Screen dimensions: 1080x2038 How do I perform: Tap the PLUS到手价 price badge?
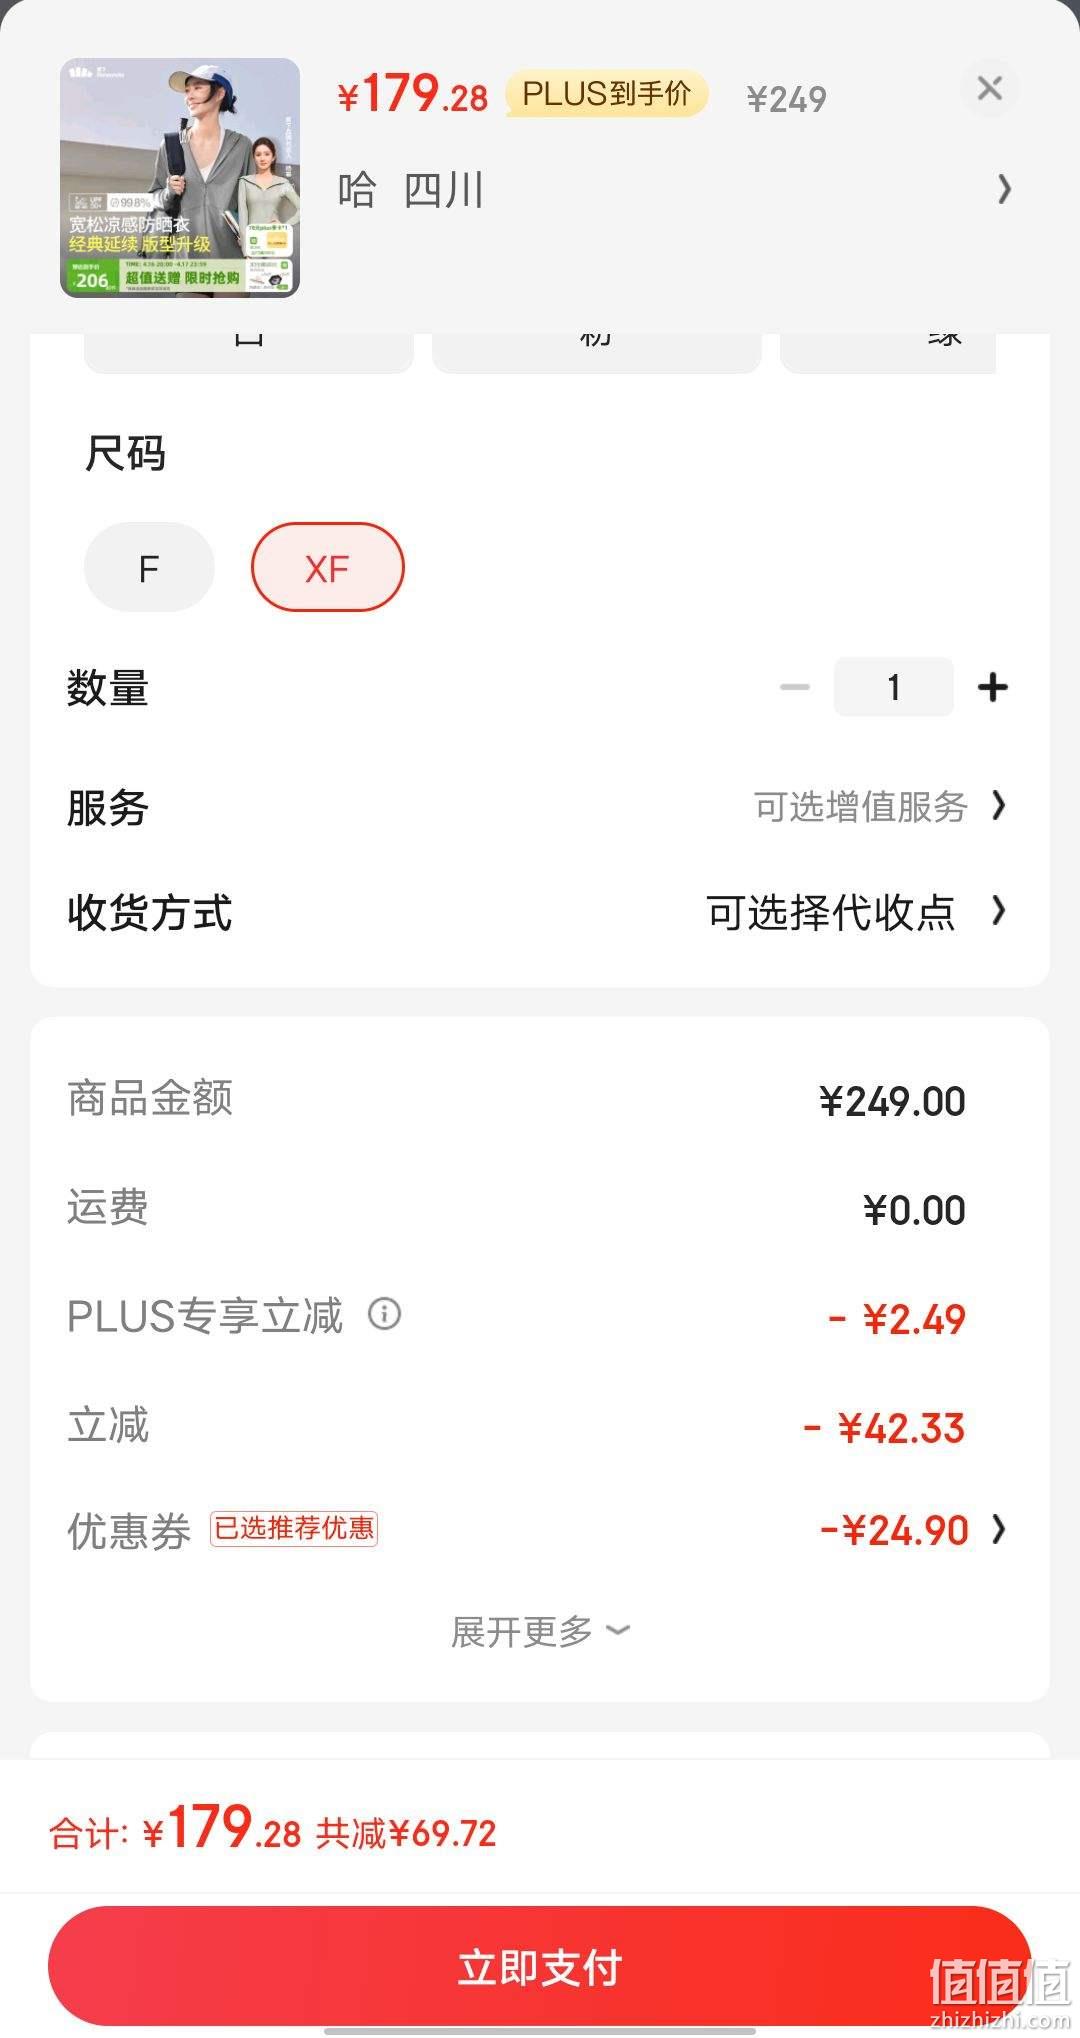[x=607, y=94]
